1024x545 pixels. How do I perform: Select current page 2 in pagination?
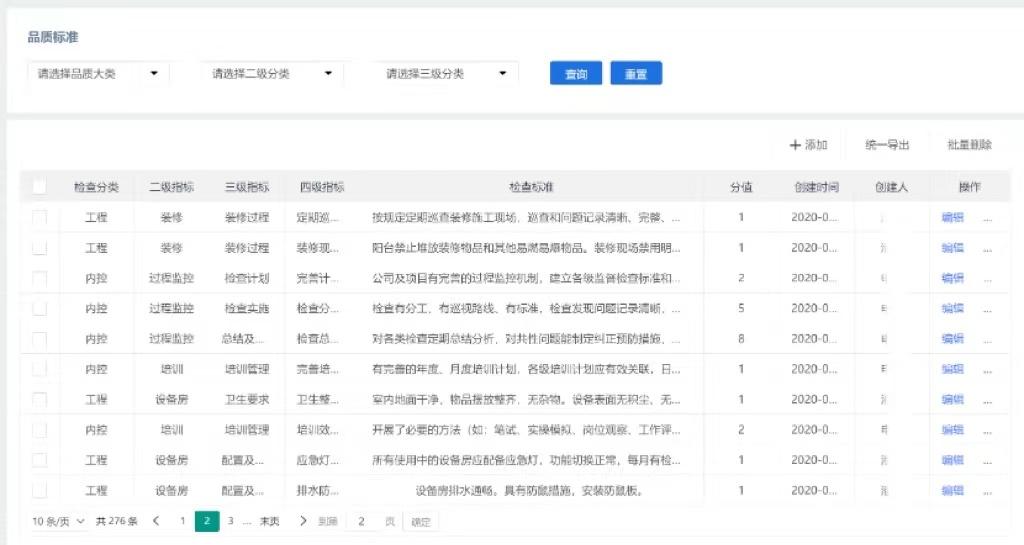click(x=207, y=521)
